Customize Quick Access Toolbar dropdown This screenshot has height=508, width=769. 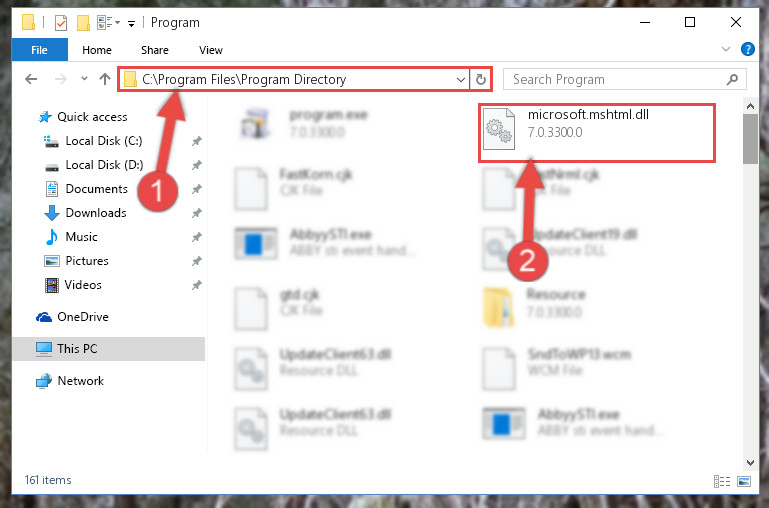coord(131,23)
